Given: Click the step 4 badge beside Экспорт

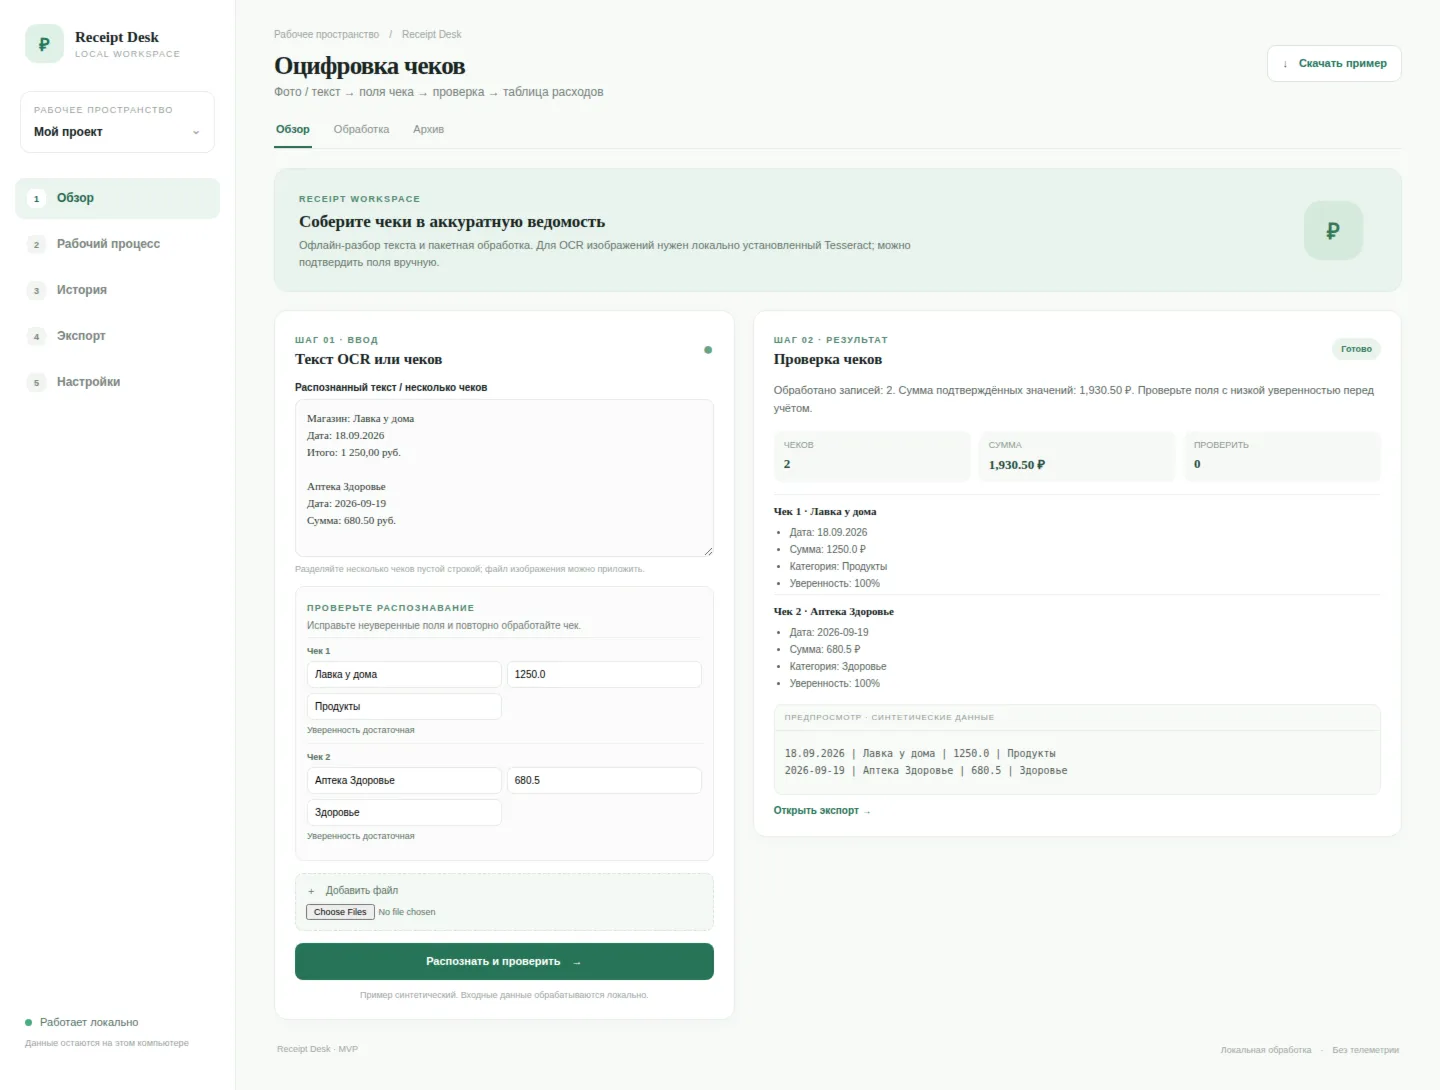Looking at the screenshot, I should (37, 337).
